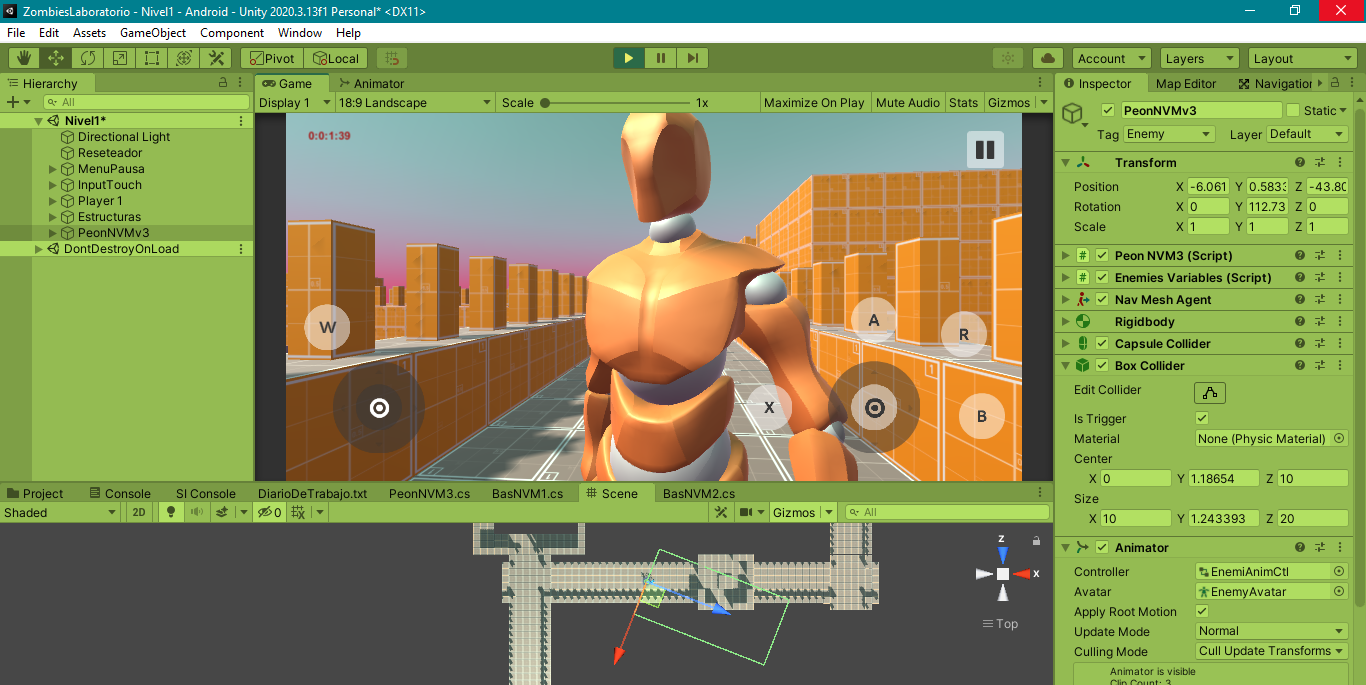Open the Layer Default dropdown
The image size is (1366, 685).
click(x=1307, y=134)
